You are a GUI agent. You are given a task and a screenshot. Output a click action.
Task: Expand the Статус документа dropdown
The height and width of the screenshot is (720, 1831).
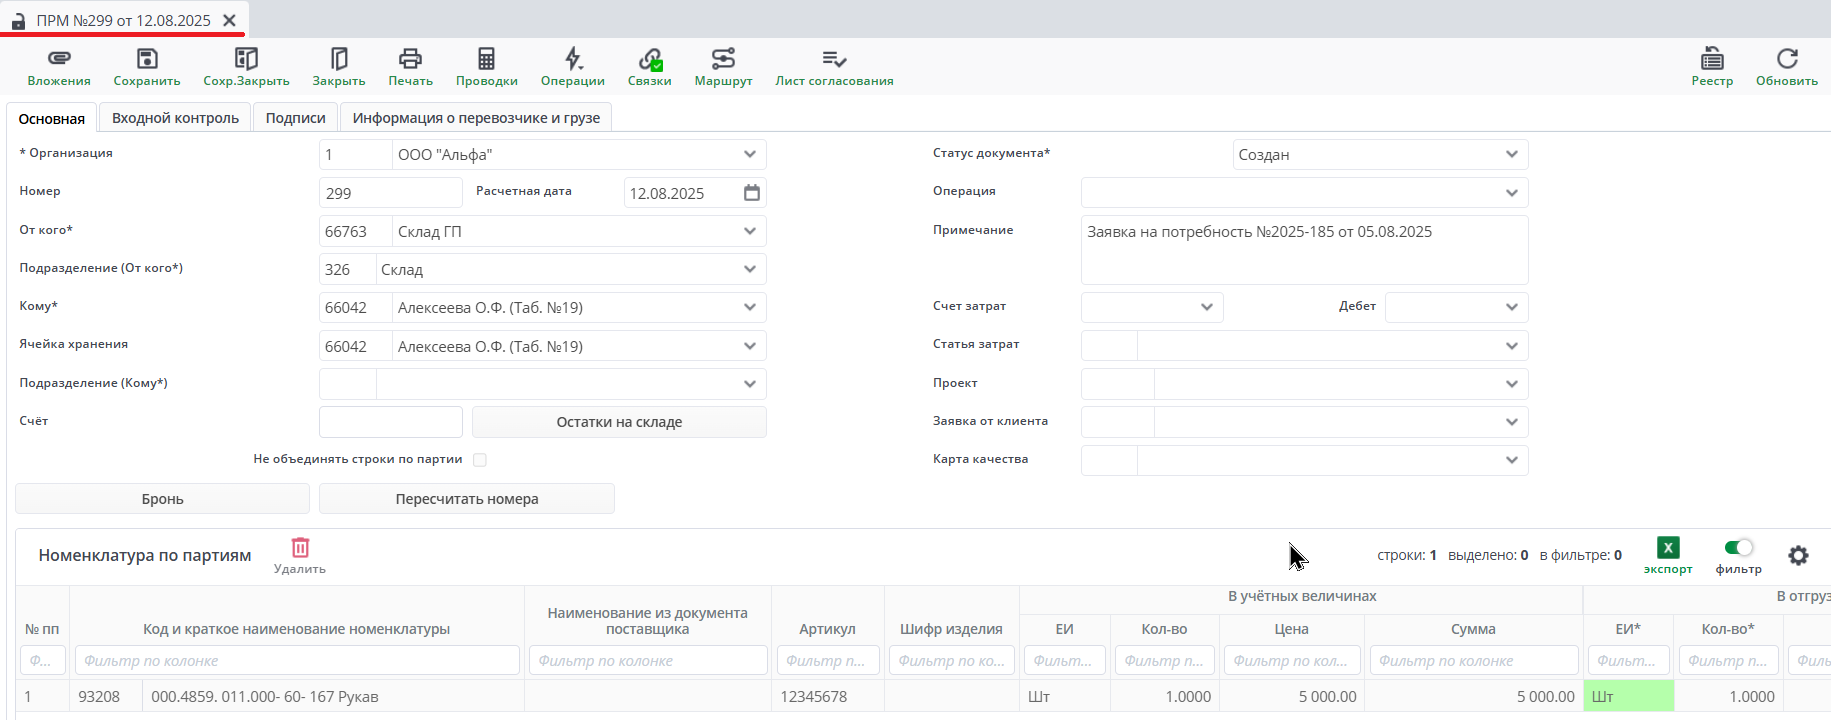1511,155
